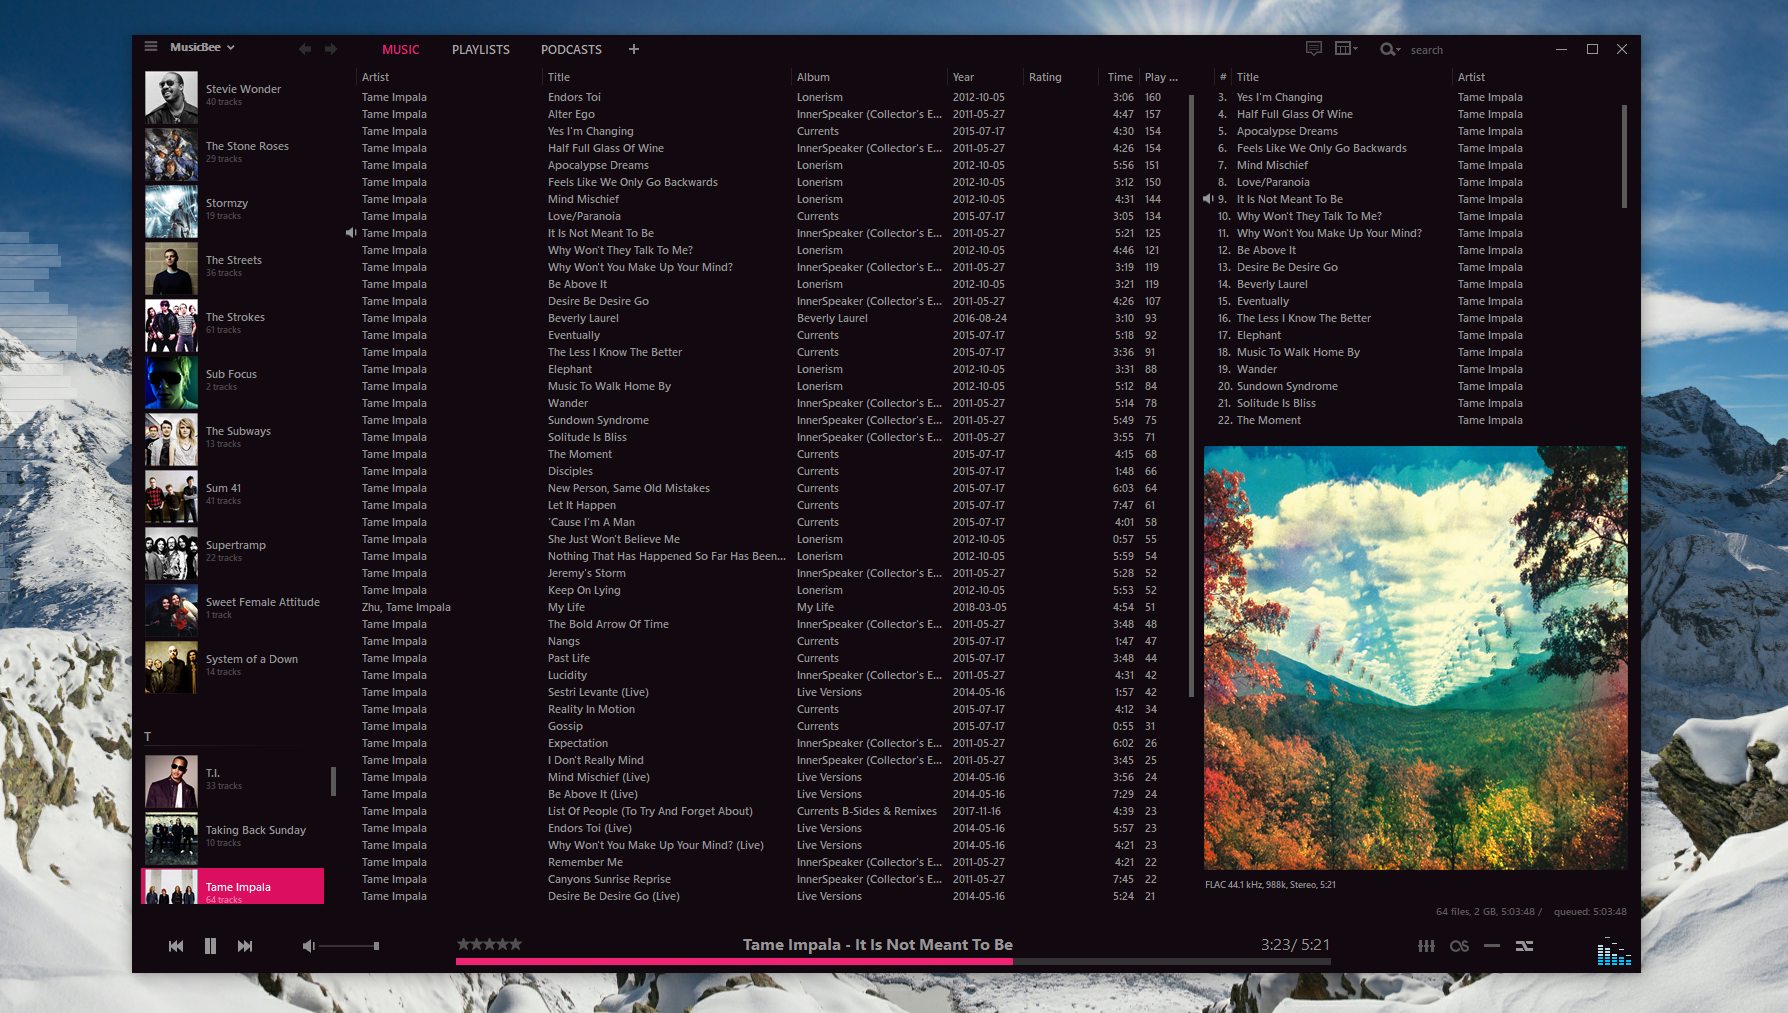The image size is (1788, 1013).
Task: Toggle repeat mode
Action: (1492, 946)
